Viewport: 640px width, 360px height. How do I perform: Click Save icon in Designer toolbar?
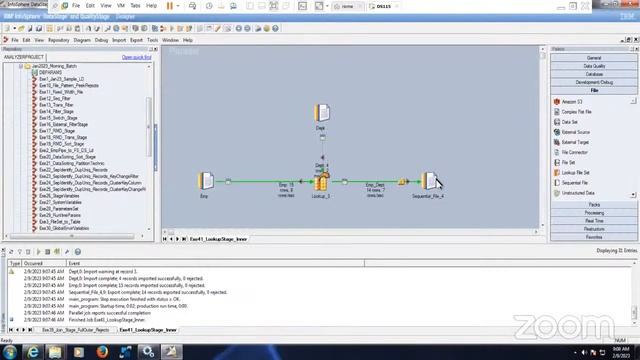[x=30, y=29]
